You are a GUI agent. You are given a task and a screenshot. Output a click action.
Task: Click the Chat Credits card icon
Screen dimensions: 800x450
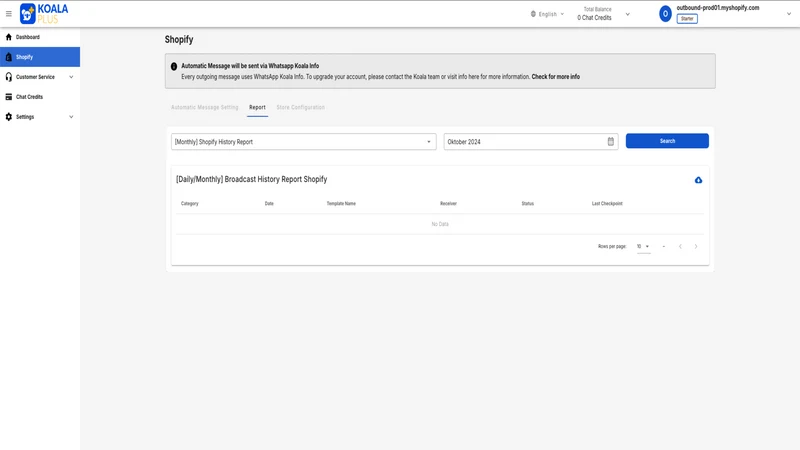9,97
